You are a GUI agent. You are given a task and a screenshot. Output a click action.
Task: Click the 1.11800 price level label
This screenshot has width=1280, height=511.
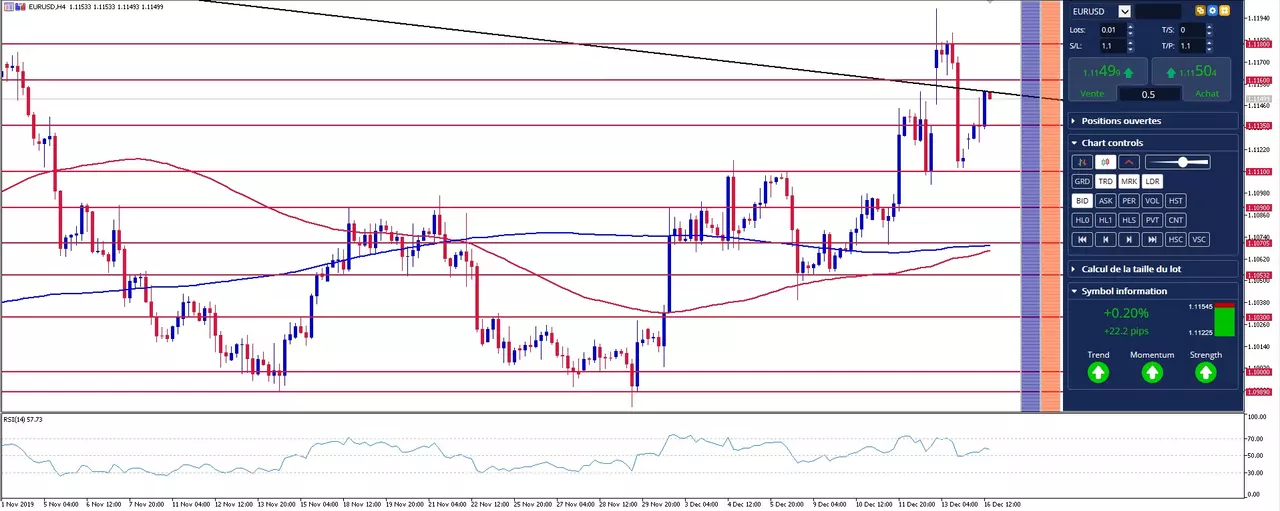click(x=1258, y=44)
